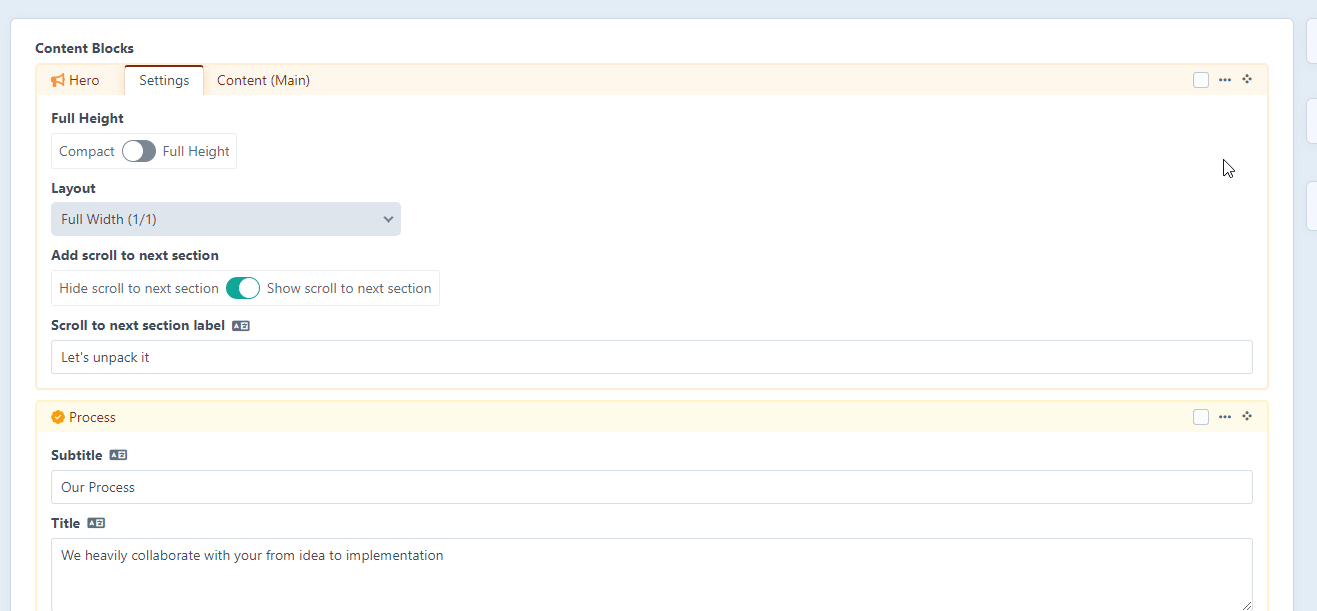Click the translation icon next to Title
The height and width of the screenshot is (611, 1317).
[x=96, y=522]
